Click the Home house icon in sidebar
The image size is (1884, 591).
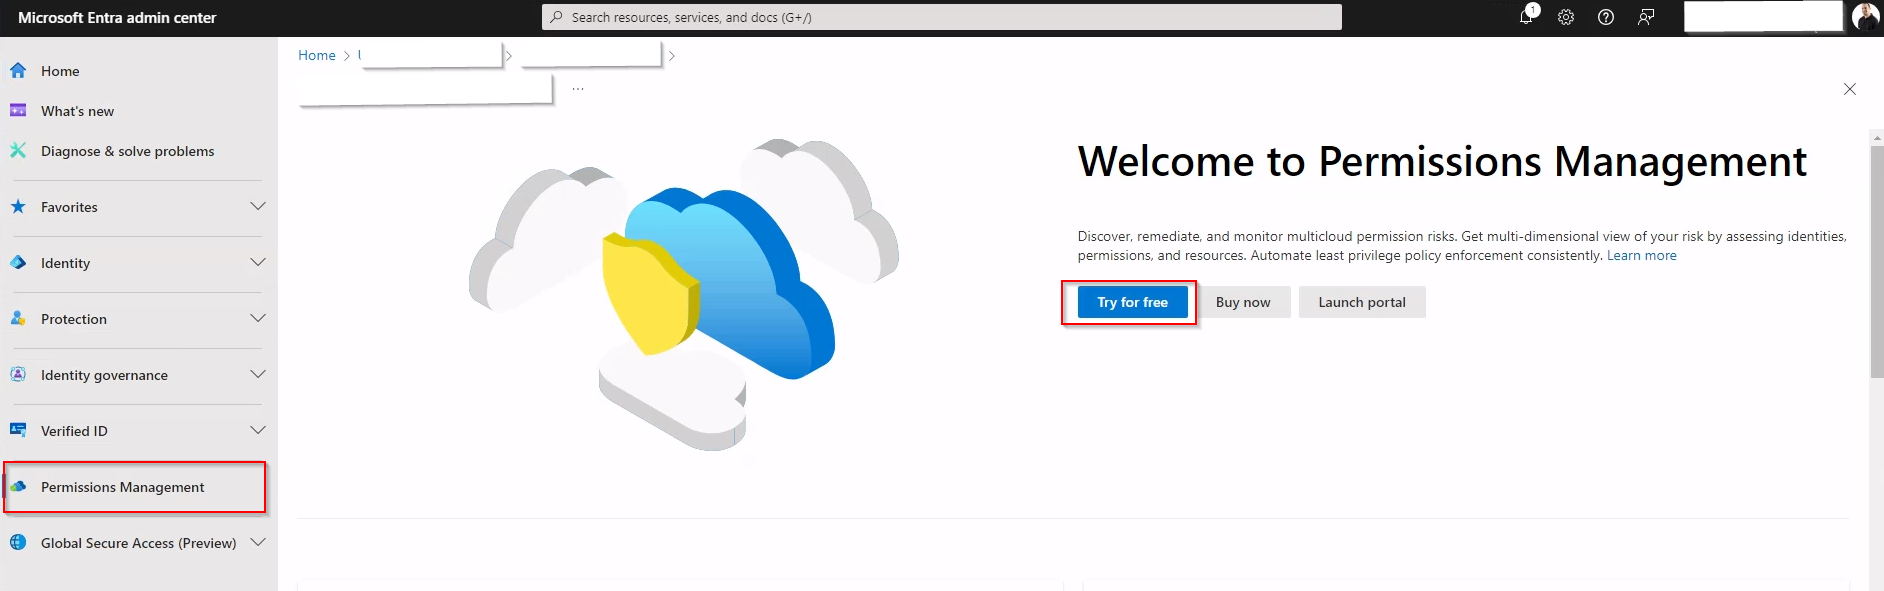click(x=18, y=71)
